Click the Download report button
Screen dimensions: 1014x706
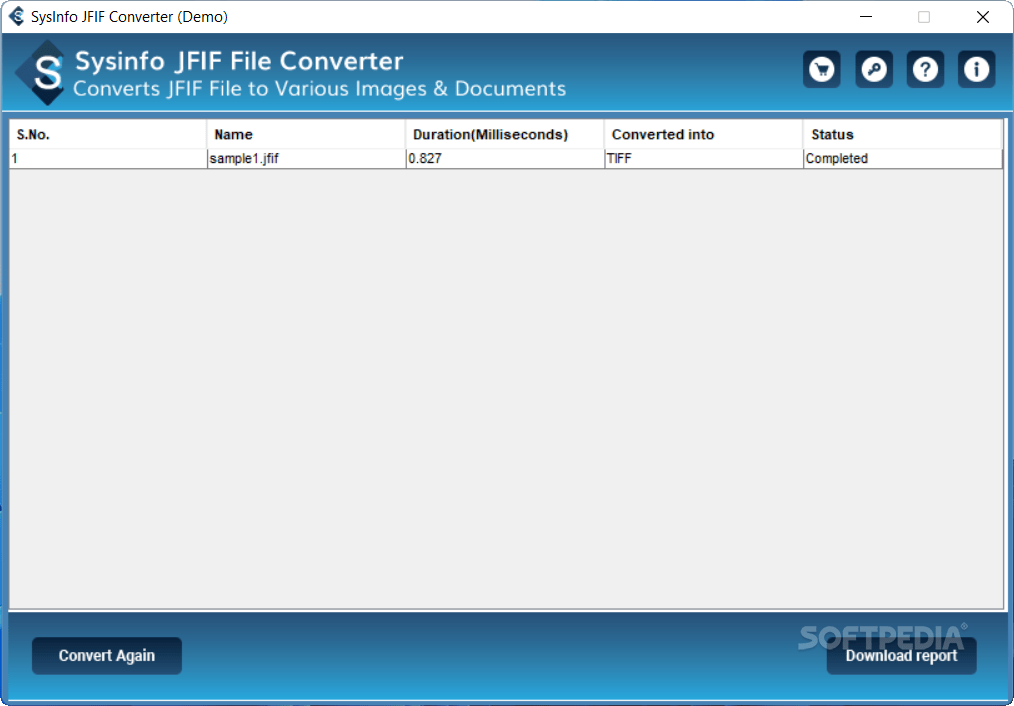(901, 656)
